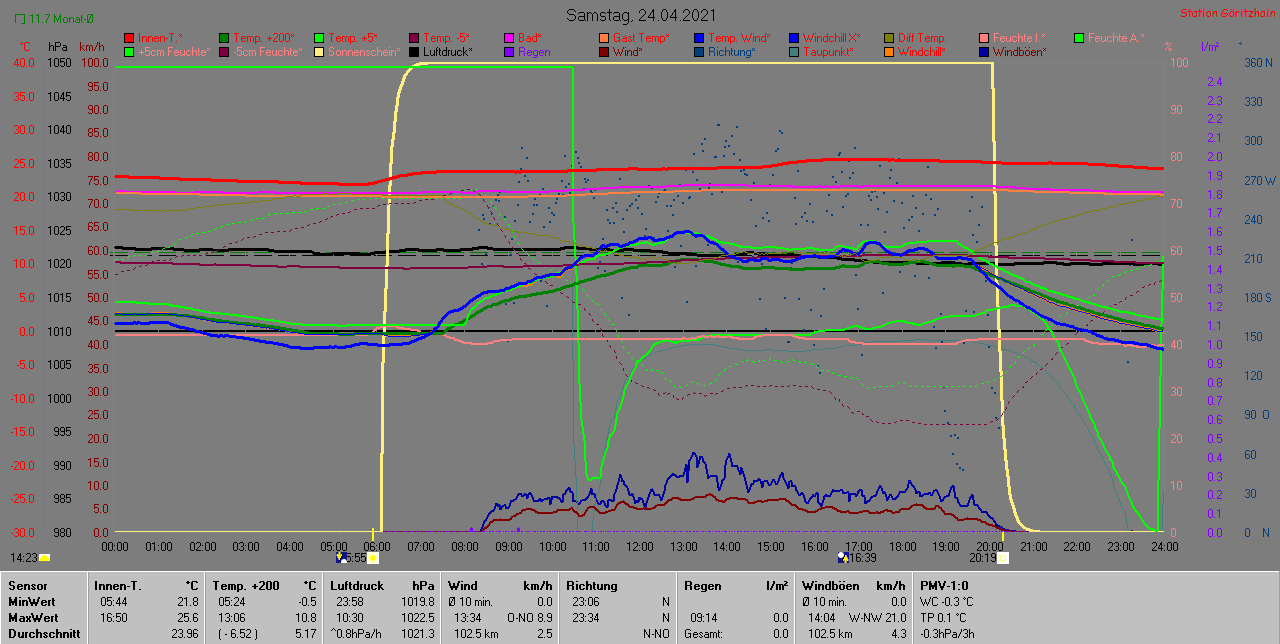Click the Richtung legend swatch
The width and height of the screenshot is (1280, 644).
pyautogui.click(x=699, y=52)
